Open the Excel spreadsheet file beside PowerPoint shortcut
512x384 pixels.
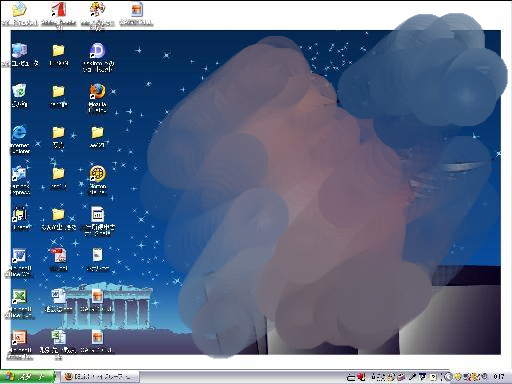point(58,338)
